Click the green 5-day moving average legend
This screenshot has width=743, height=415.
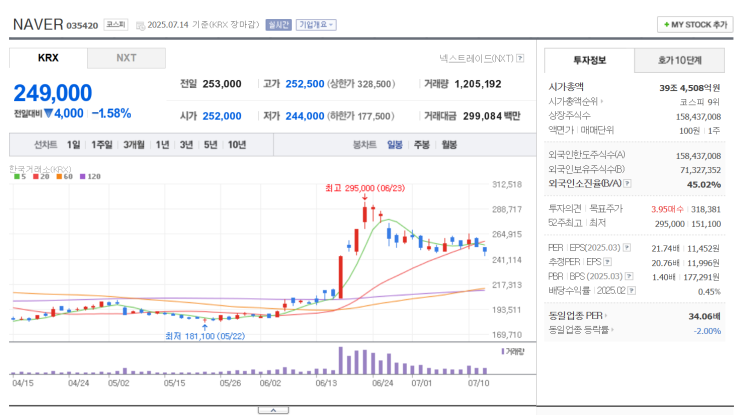pyautogui.click(x=20, y=176)
